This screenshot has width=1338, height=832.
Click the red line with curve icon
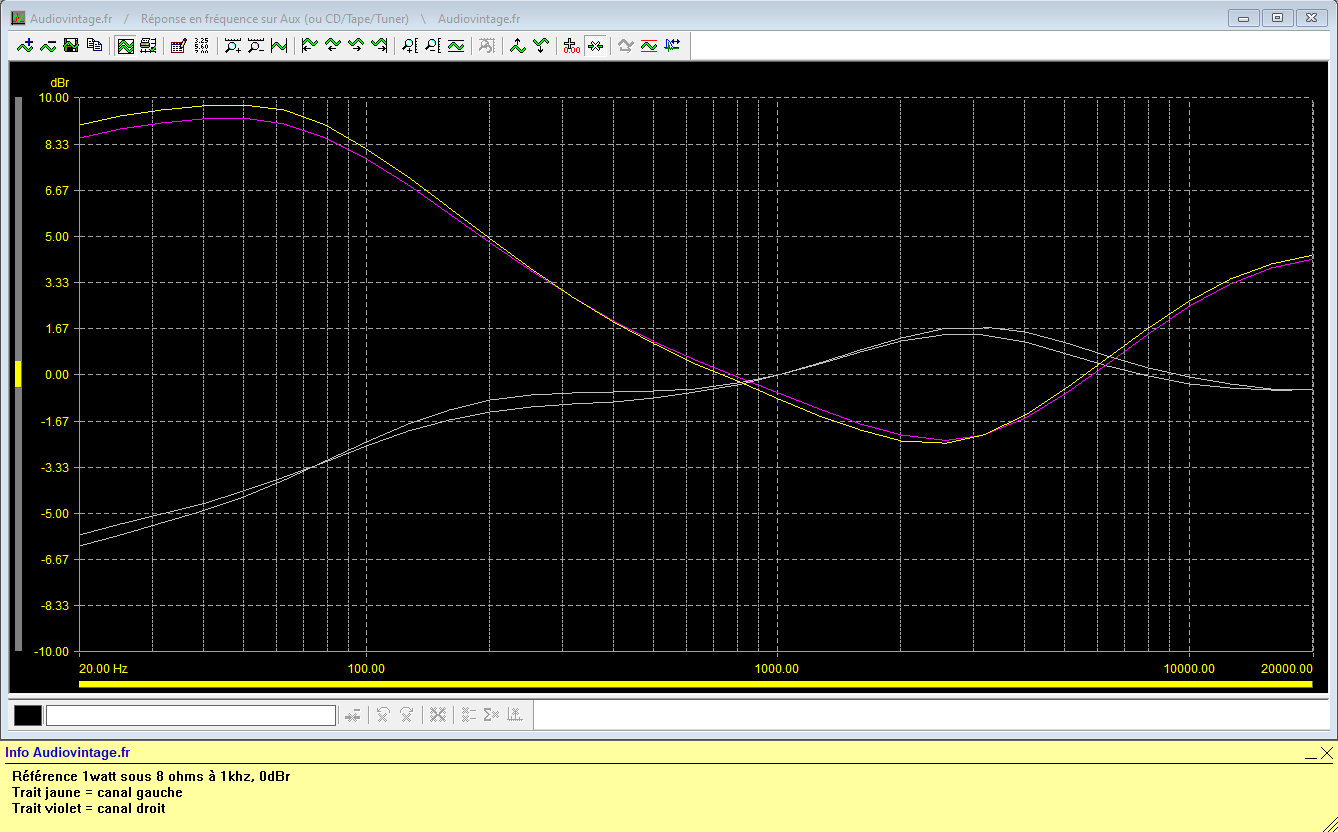coord(648,45)
